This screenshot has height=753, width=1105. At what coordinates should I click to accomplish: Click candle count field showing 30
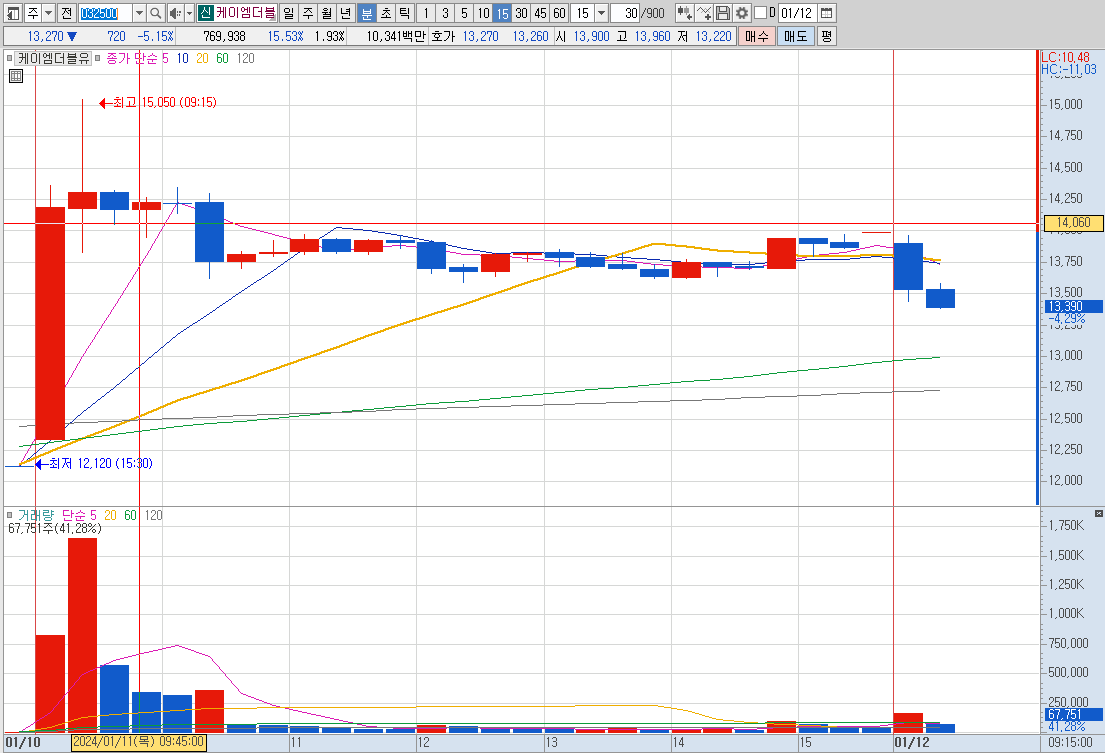[625, 13]
